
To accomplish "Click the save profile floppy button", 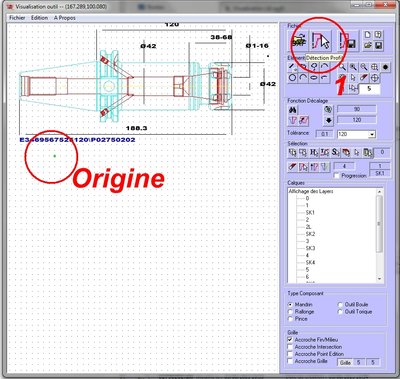I will click(x=348, y=41).
